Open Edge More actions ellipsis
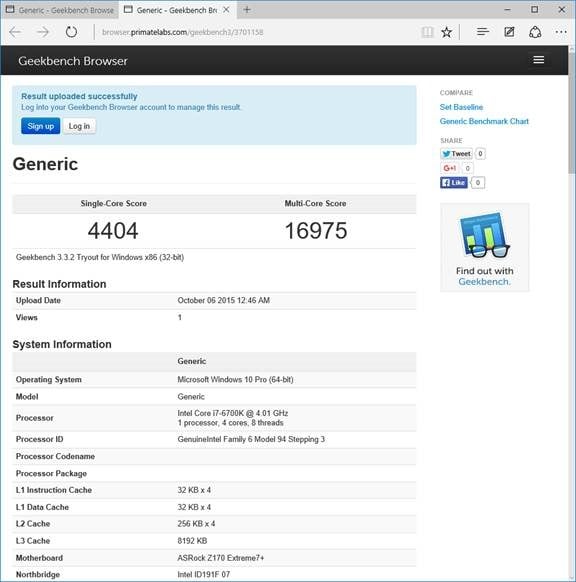Image resolution: width=576 pixels, height=582 pixels. 561,32
